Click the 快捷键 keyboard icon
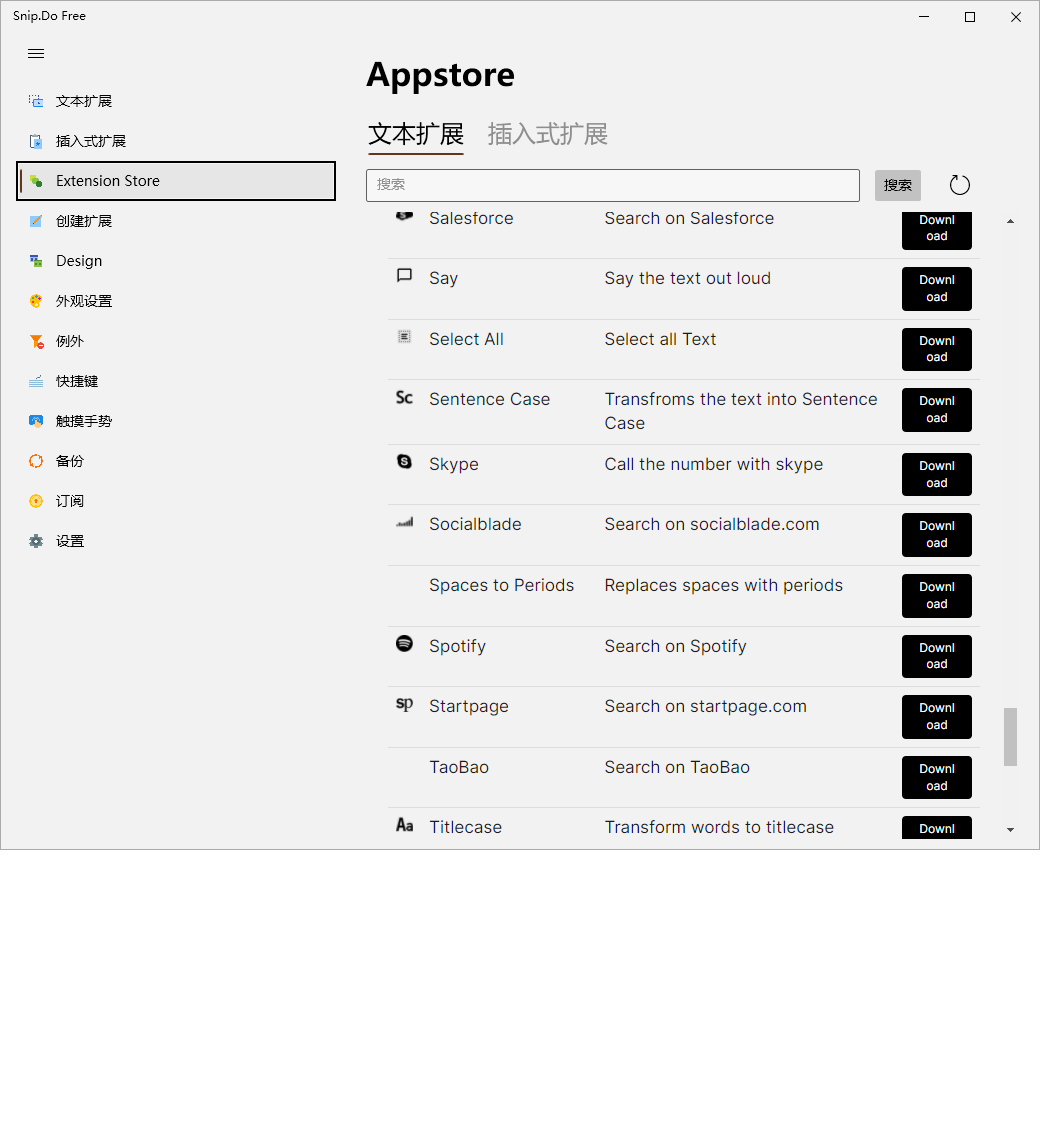This screenshot has width=1040, height=1124. [x=36, y=381]
